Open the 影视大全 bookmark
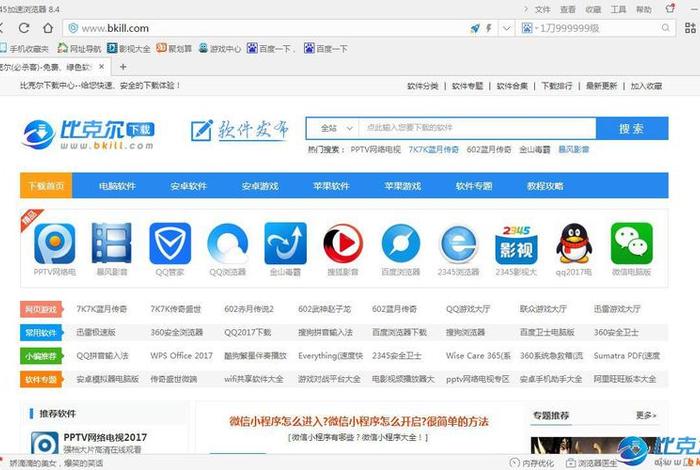Viewport: 700px width, 470px height. click(129, 48)
